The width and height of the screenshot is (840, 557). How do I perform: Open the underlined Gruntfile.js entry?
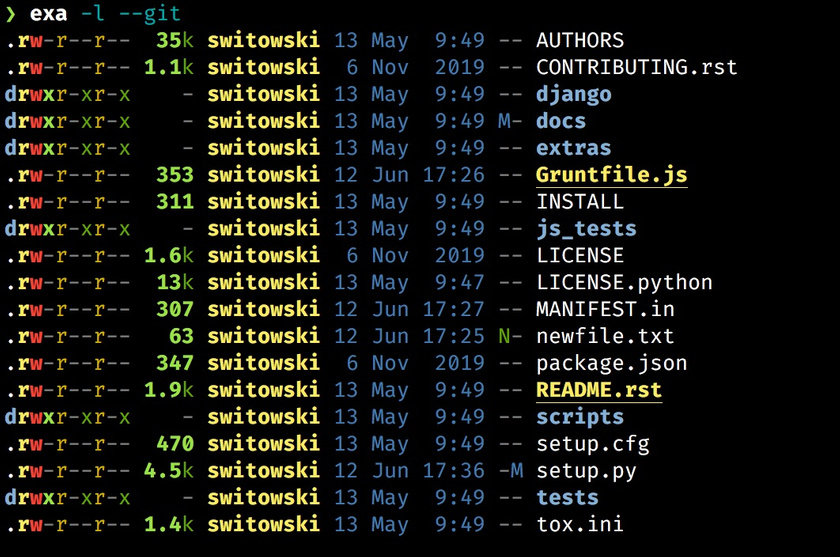(611, 175)
